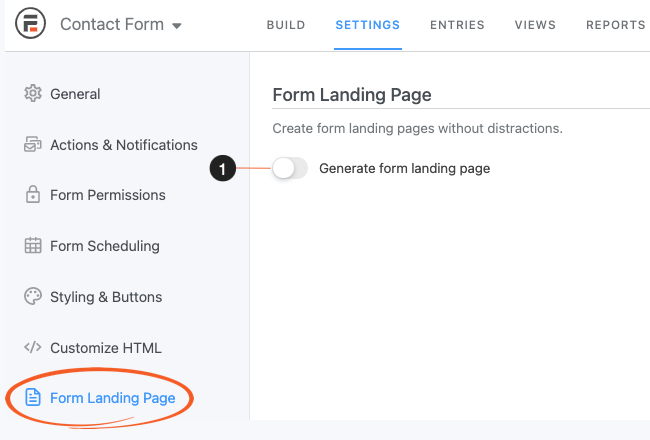Click the Styling & Buttons palette icon

pos(32,297)
